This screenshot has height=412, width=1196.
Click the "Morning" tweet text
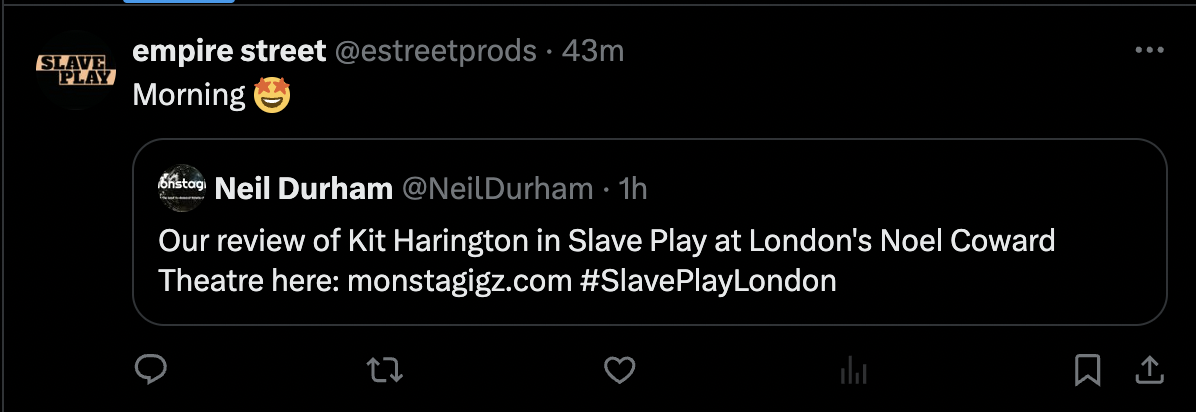[x=189, y=95]
